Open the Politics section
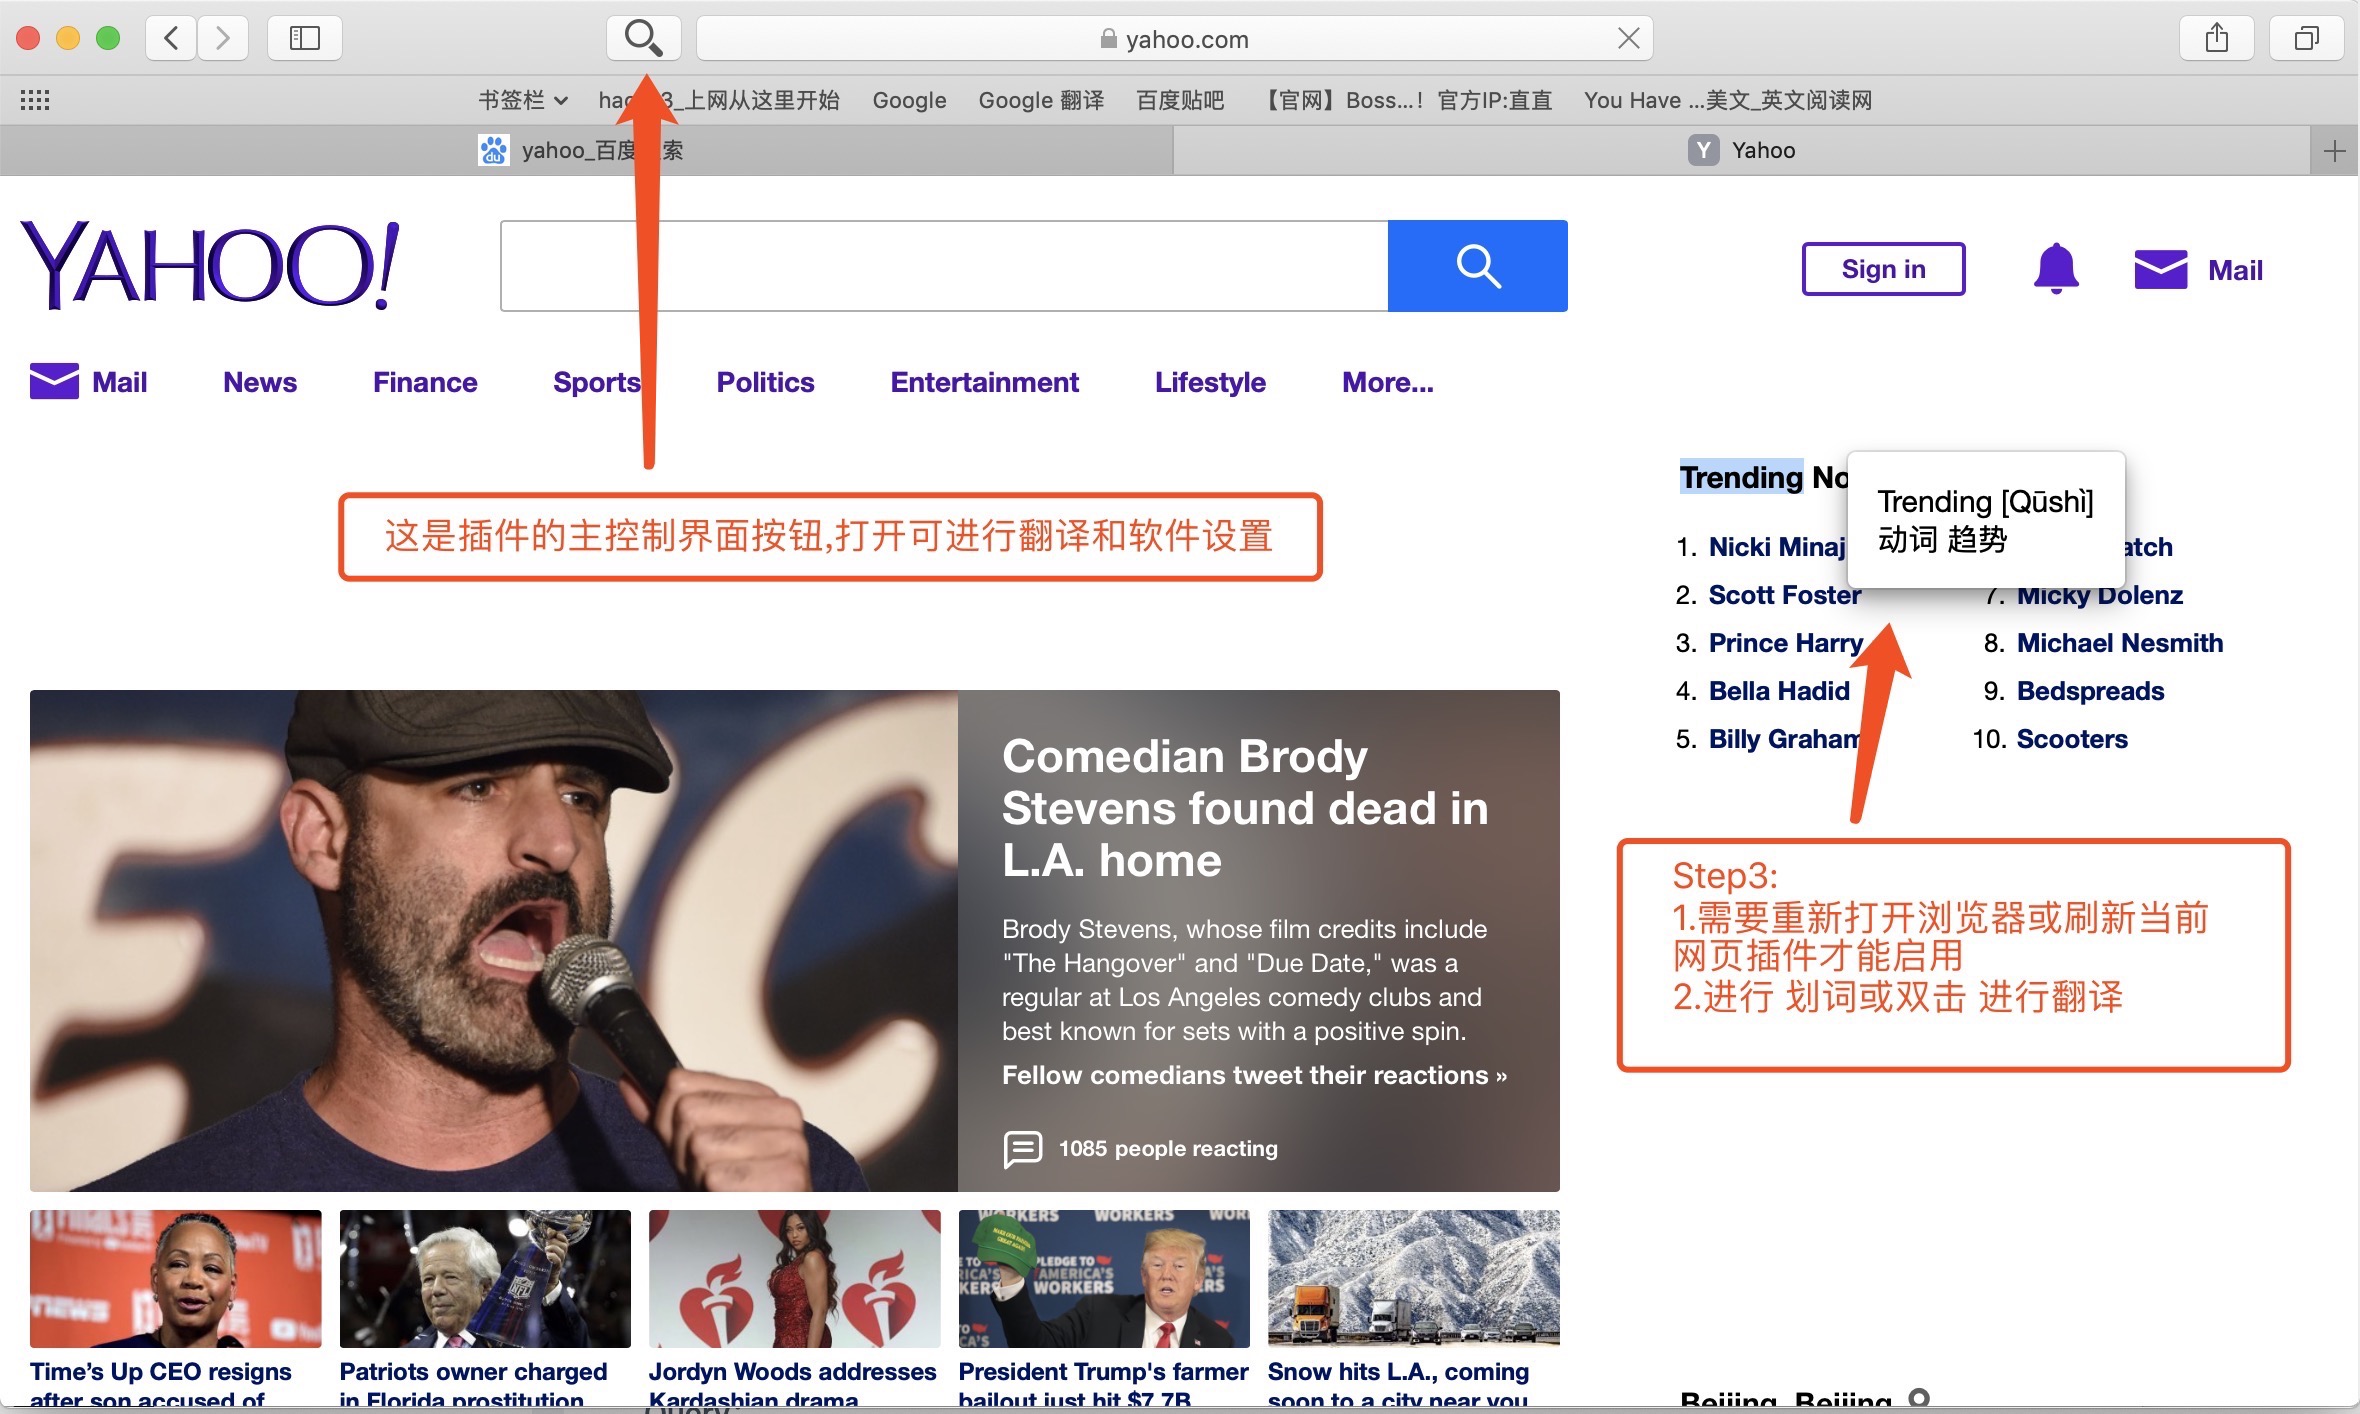This screenshot has width=2360, height=1414. (x=765, y=382)
